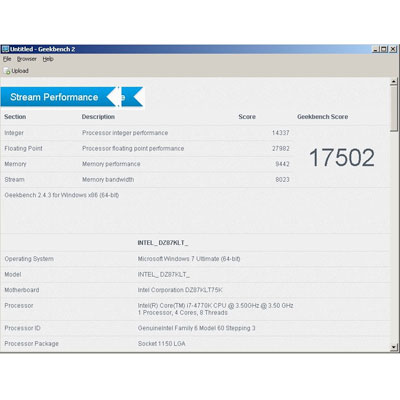
Task: Click 'Intel Corporation DZ87KLT75K' value
Action: 180,290
